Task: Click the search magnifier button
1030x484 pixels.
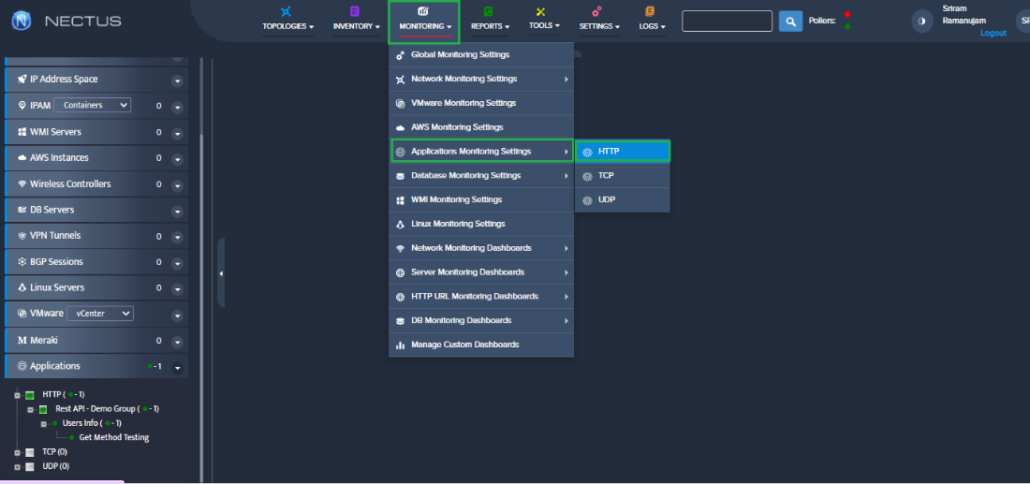Action: [x=790, y=21]
